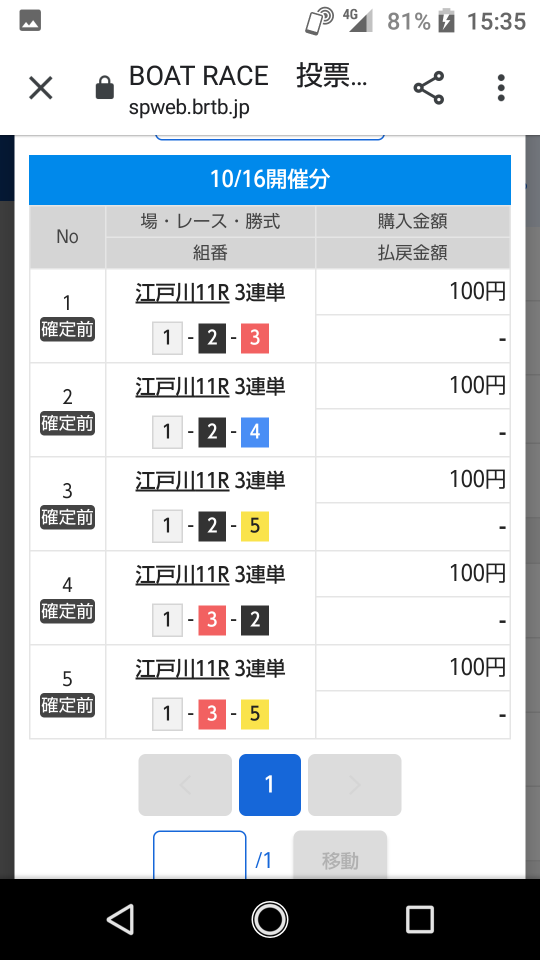This screenshot has width=540, height=960.
Task: Go to previous page with left chevron
Action: (x=185, y=785)
